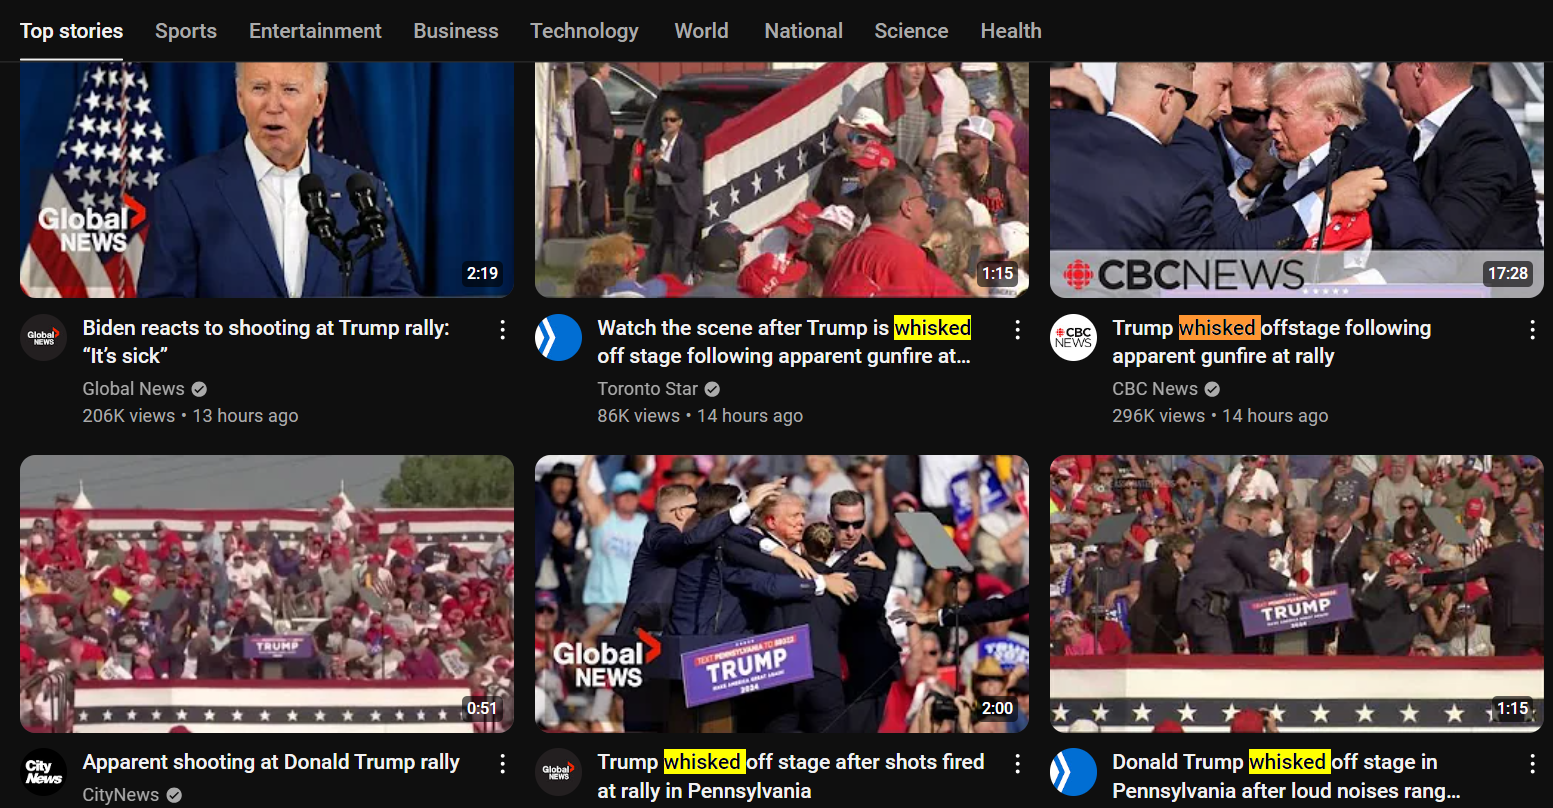The image size is (1553, 808).
Task: Play the 2:00 Global News thumbnail
Action: click(782, 594)
